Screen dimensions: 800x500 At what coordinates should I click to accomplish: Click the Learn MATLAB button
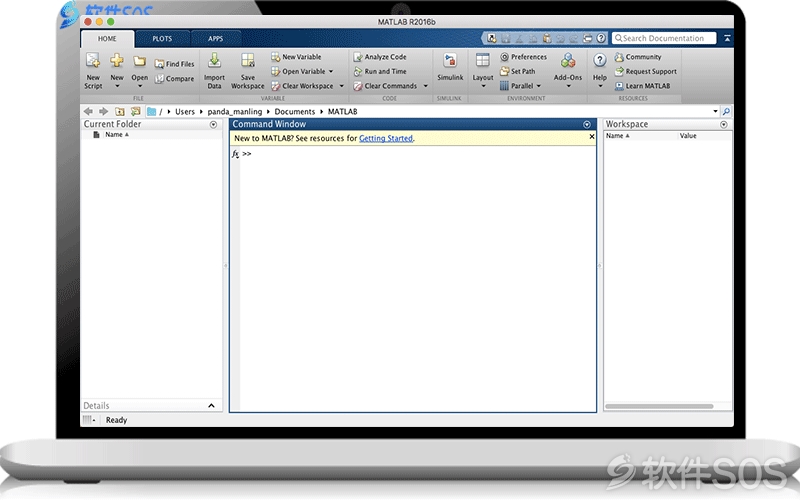click(x=642, y=86)
